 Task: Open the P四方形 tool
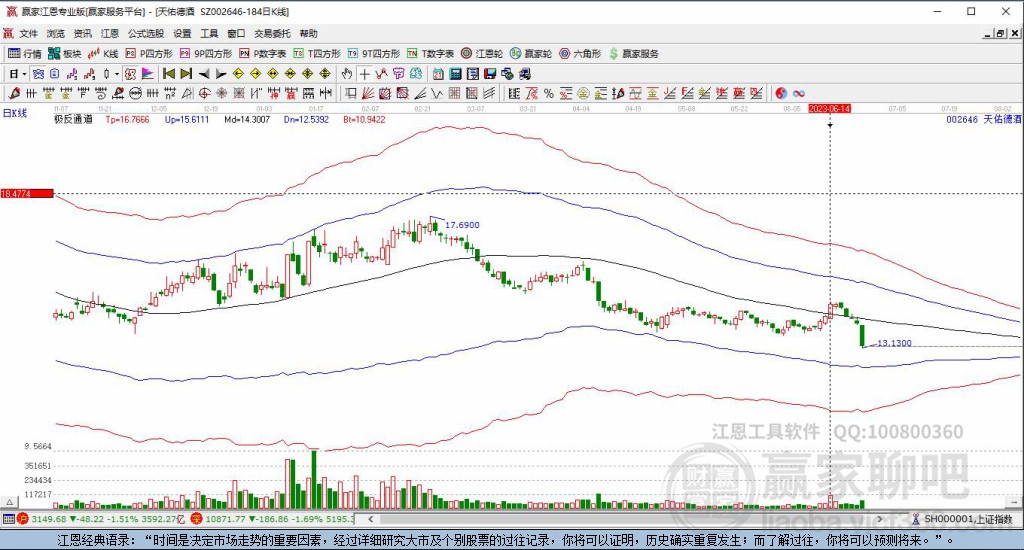pos(149,54)
